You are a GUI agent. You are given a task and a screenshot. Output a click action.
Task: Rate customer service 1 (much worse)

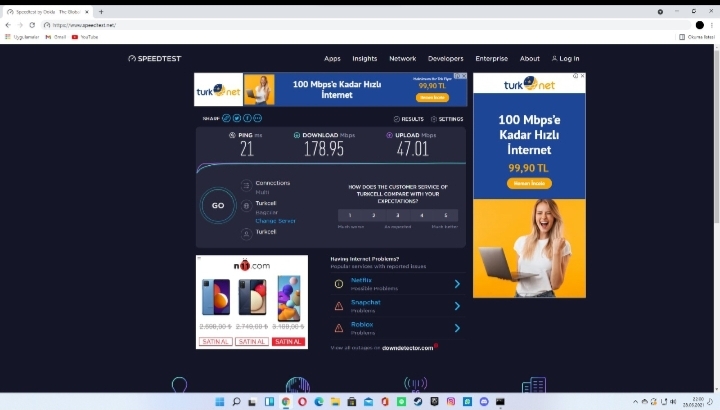pos(350,215)
